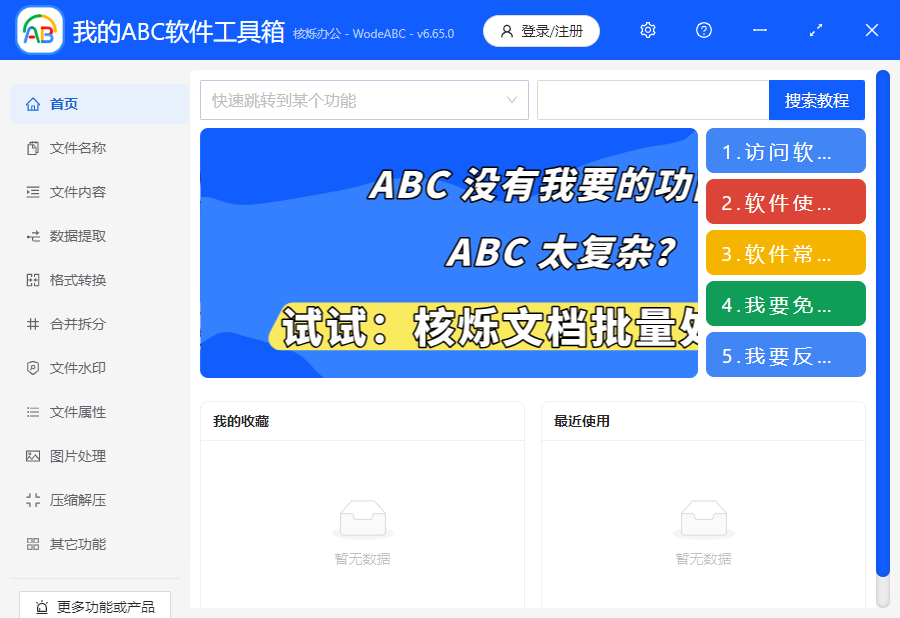
Task: Click the home icon in sidebar
Action: tap(33, 104)
